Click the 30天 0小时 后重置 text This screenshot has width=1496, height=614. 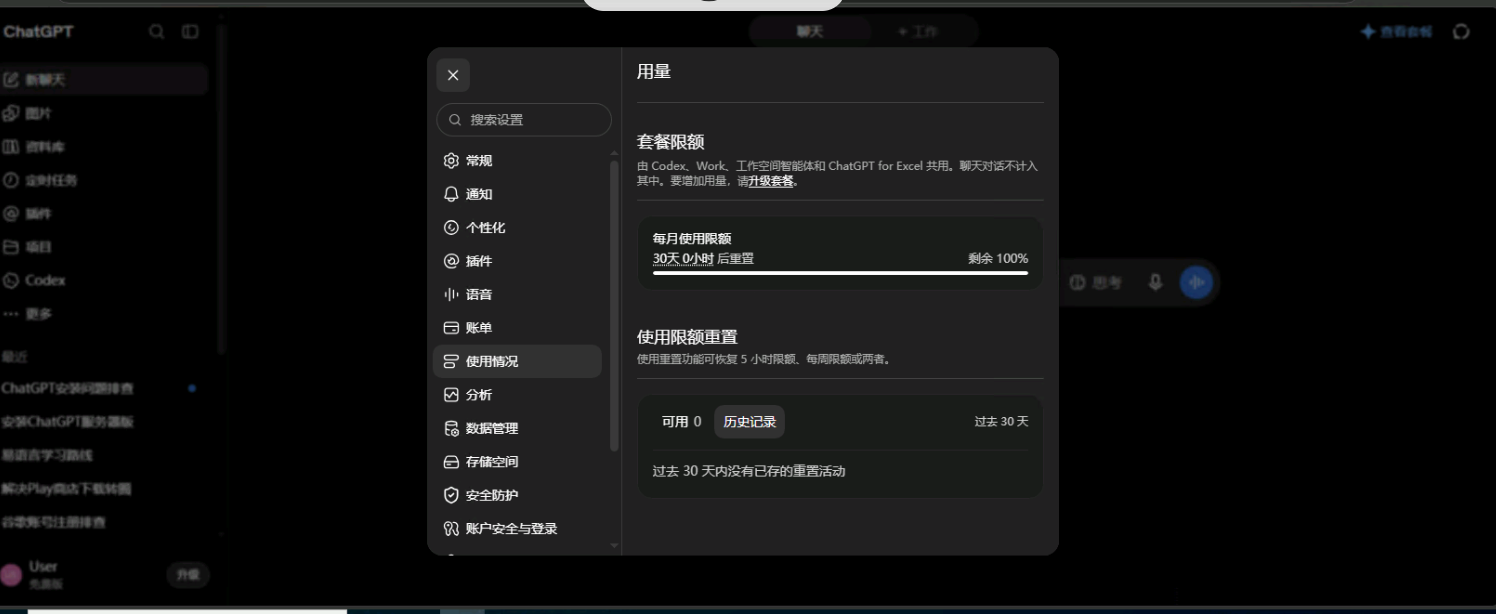(703, 258)
